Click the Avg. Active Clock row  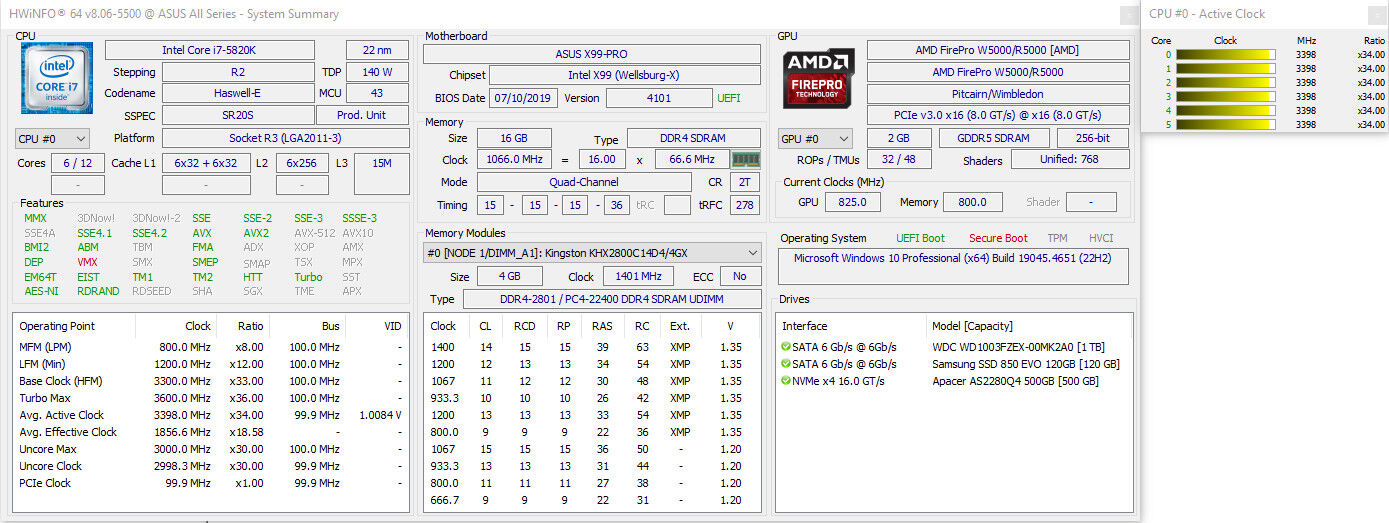212,415
